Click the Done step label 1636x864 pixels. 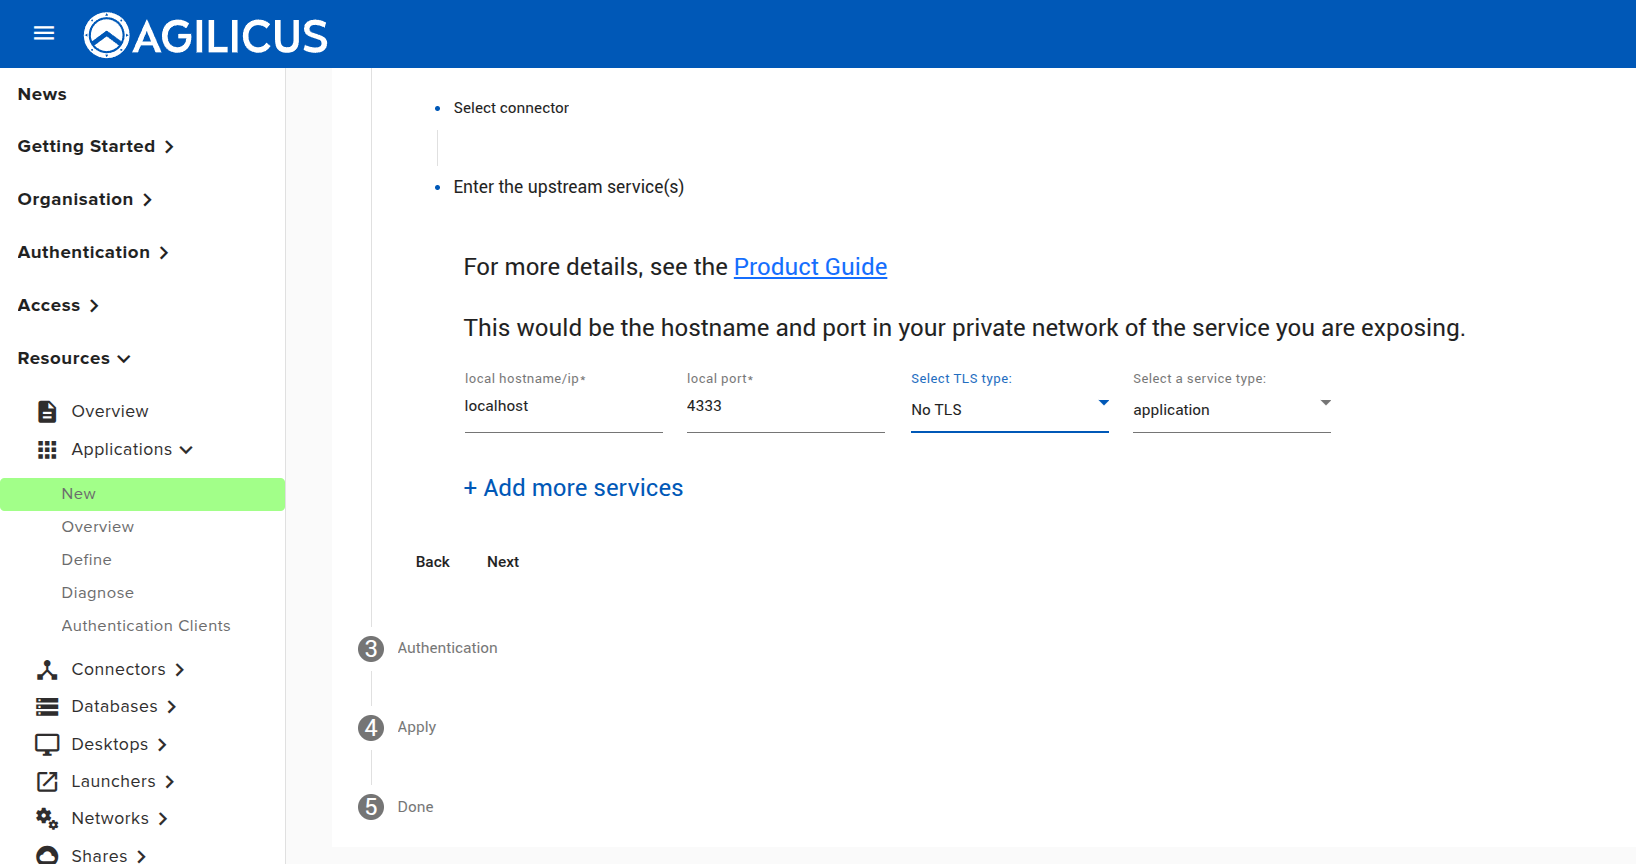click(416, 807)
